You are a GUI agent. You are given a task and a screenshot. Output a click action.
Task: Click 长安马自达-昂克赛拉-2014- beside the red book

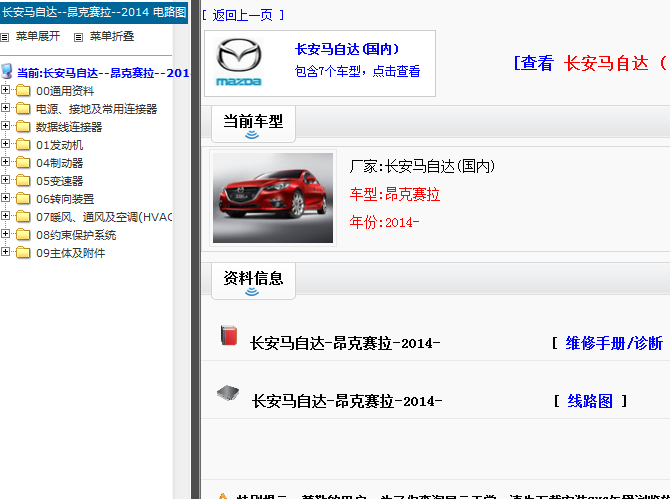pos(345,343)
